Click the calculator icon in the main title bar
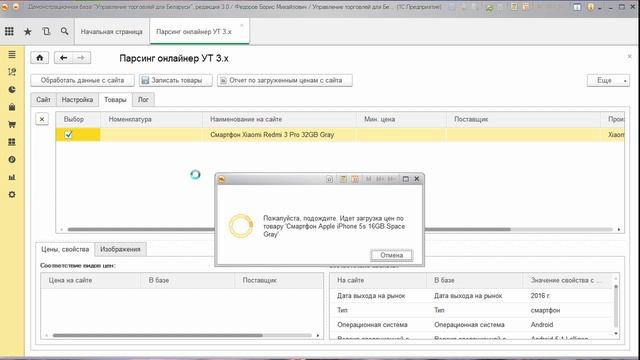 pos(514,7)
